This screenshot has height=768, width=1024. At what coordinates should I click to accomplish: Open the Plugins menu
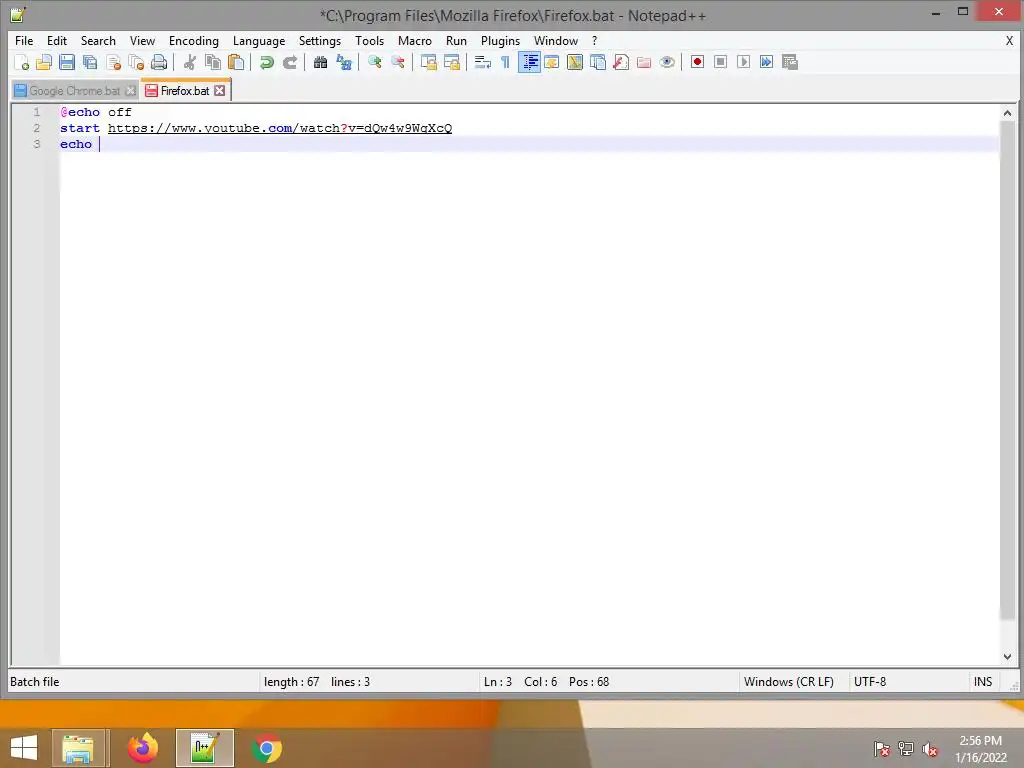point(500,40)
